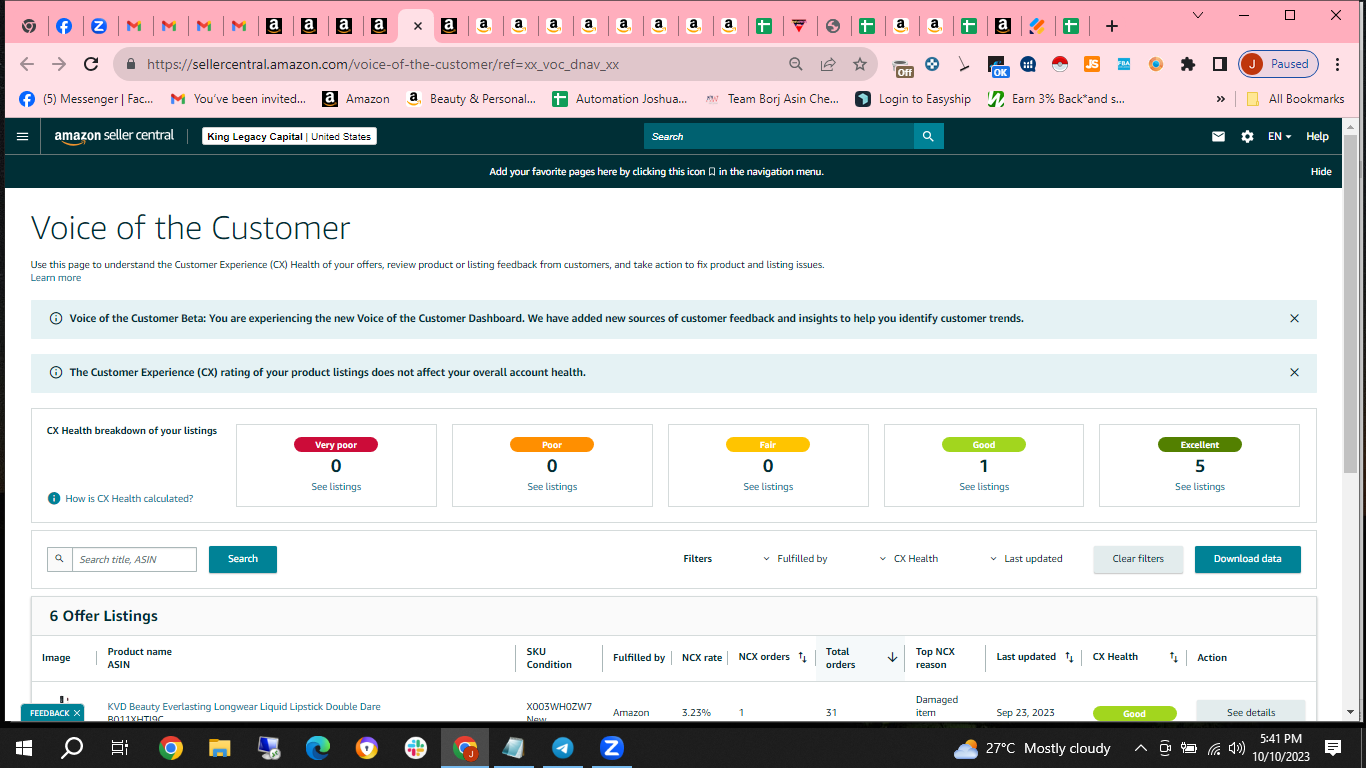Sort listings by Total orders arrow
The width and height of the screenshot is (1366, 768).
pos(892,657)
